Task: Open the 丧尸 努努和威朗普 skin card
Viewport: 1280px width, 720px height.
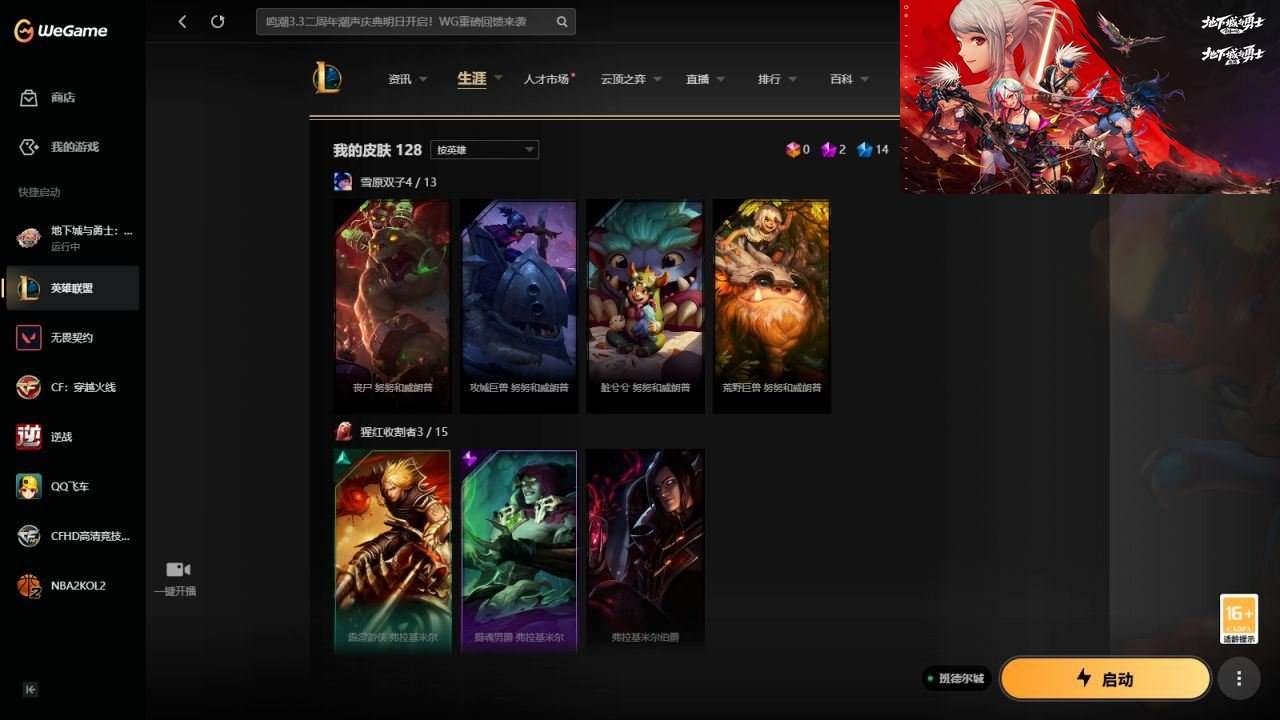Action: (392, 306)
